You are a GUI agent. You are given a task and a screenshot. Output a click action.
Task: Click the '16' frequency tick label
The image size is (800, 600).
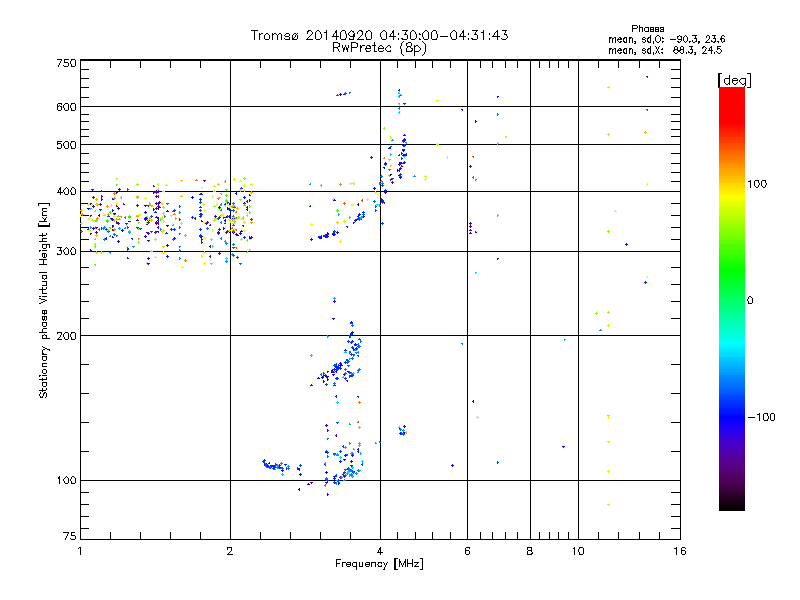tap(680, 551)
